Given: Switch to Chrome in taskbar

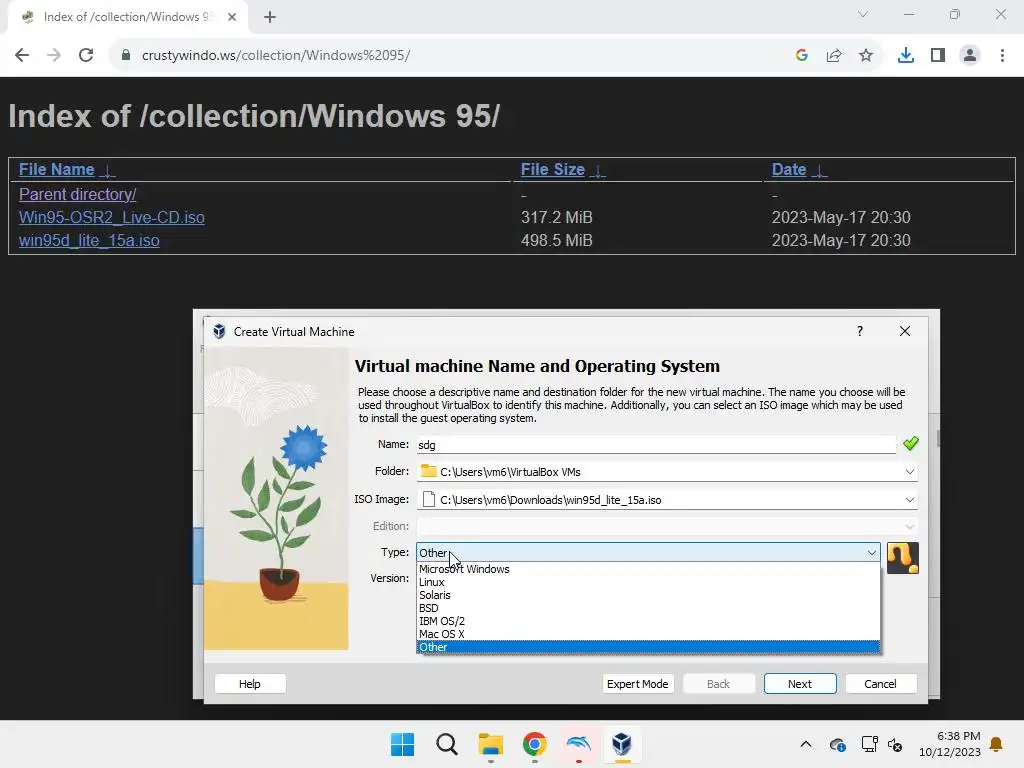Looking at the screenshot, I should [534, 744].
